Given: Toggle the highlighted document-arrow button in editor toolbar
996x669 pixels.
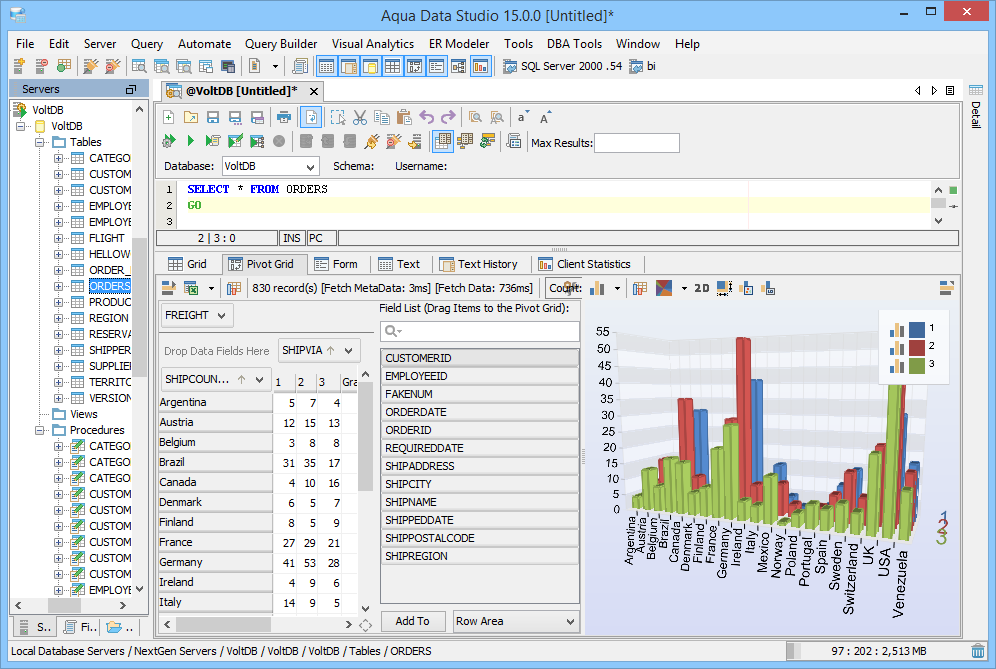Looking at the screenshot, I should pyautogui.click(x=311, y=118).
